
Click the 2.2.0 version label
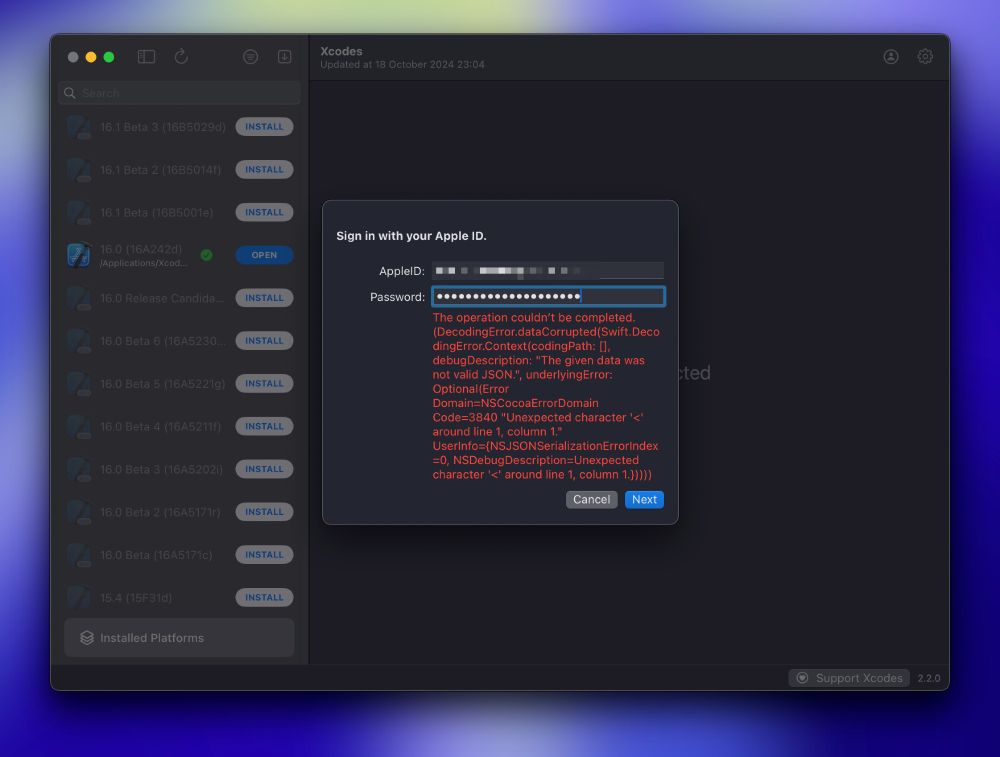(929, 678)
